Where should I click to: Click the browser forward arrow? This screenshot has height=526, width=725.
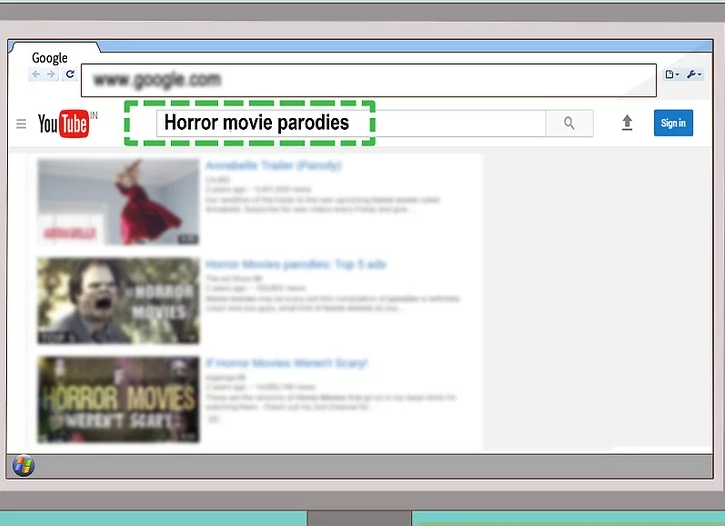coord(51,75)
